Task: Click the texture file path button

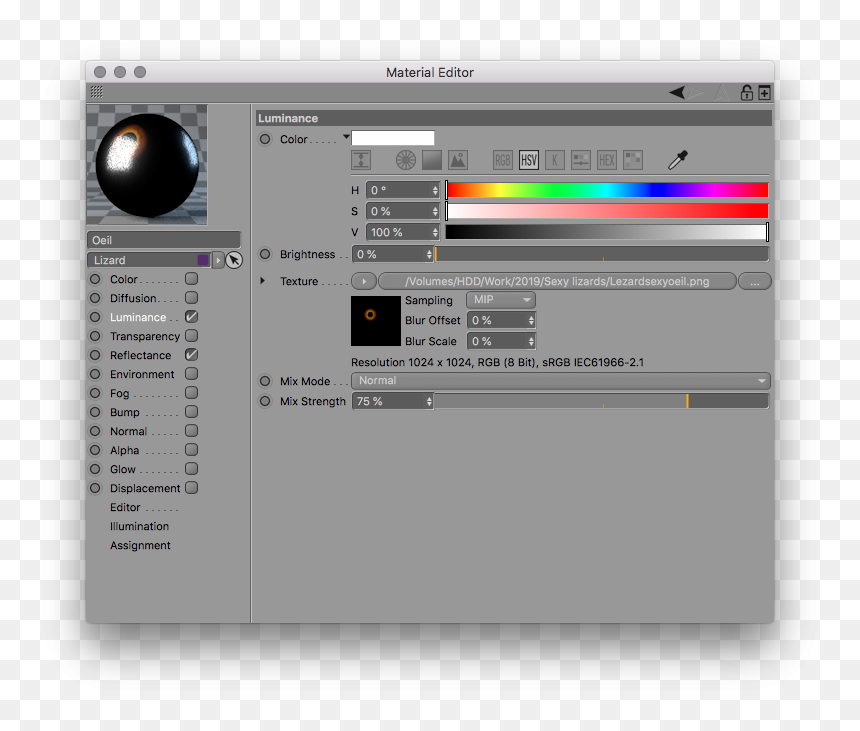Action: coord(557,281)
